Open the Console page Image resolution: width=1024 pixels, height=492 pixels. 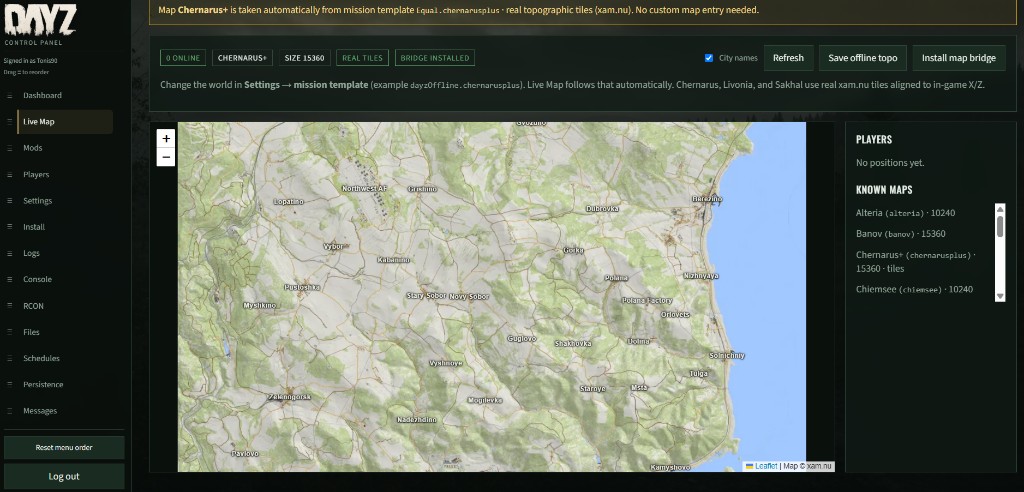click(x=37, y=279)
